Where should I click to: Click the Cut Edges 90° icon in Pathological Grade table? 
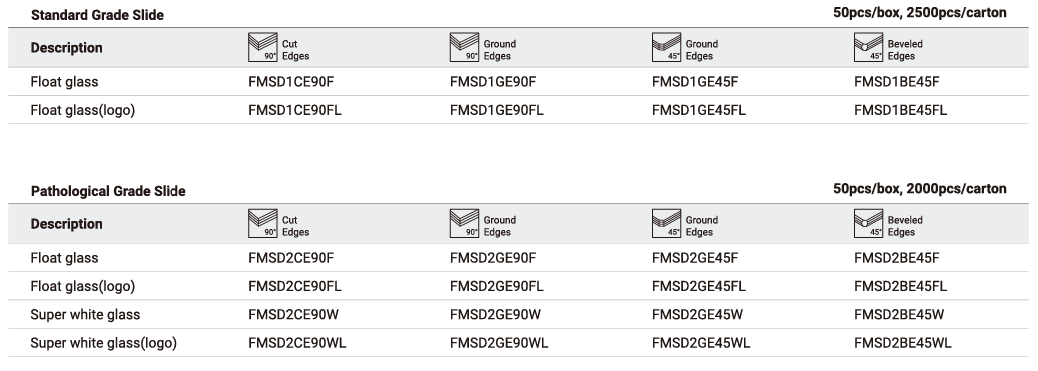tap(263, 224)
